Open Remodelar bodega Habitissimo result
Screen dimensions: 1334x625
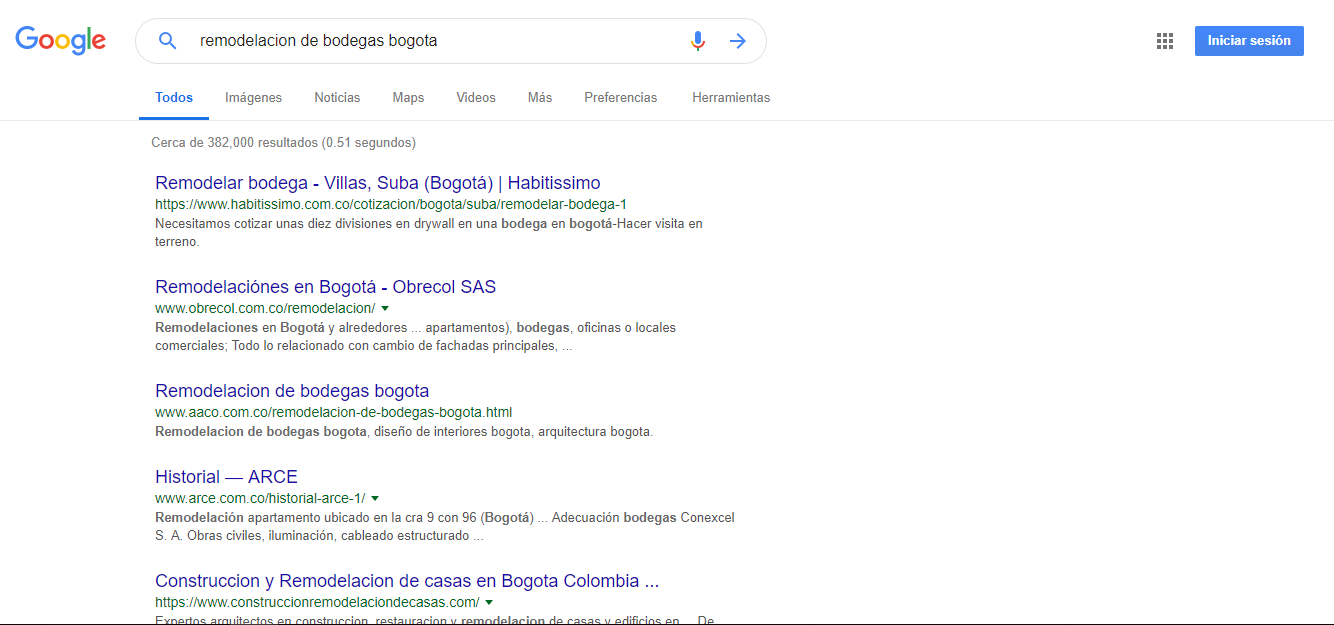click(x=377, y=183)
